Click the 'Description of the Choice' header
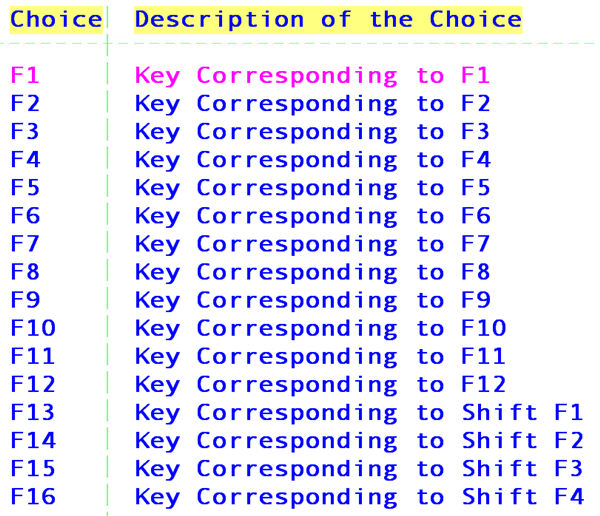This screenshot has height=516, width=600. (328, 20)
